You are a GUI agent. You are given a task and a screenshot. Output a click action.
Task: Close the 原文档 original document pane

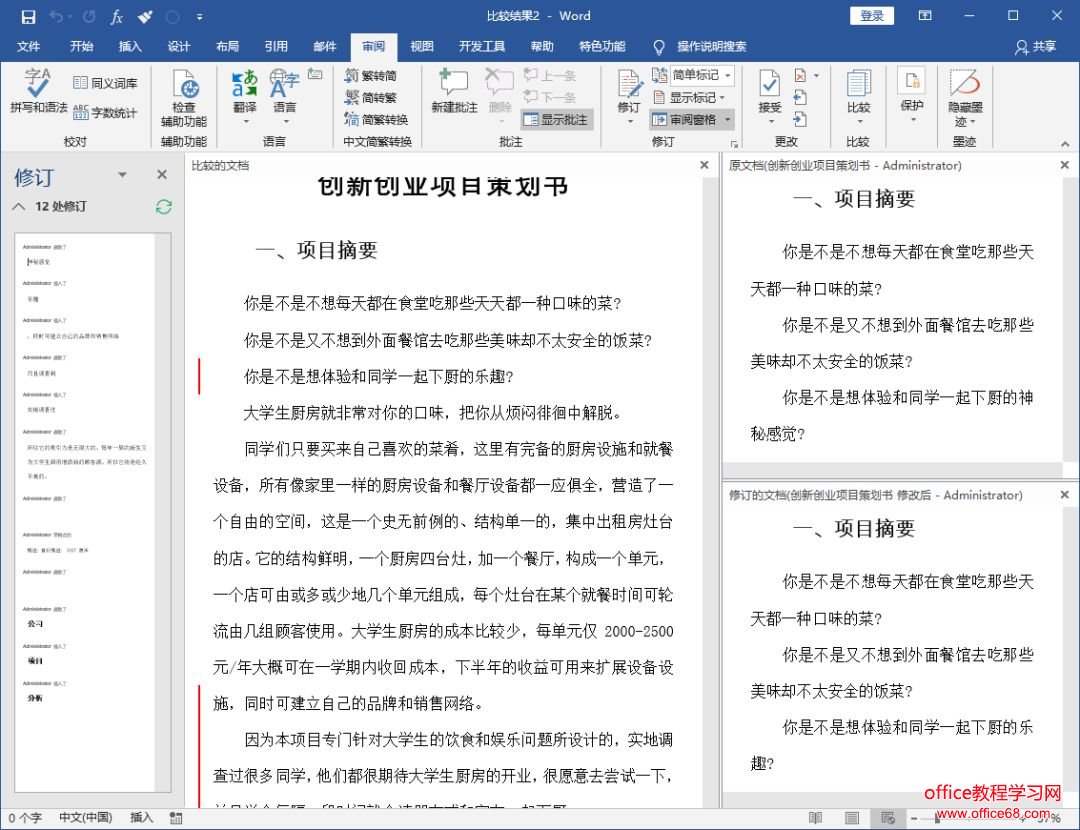pos(1064,165)
